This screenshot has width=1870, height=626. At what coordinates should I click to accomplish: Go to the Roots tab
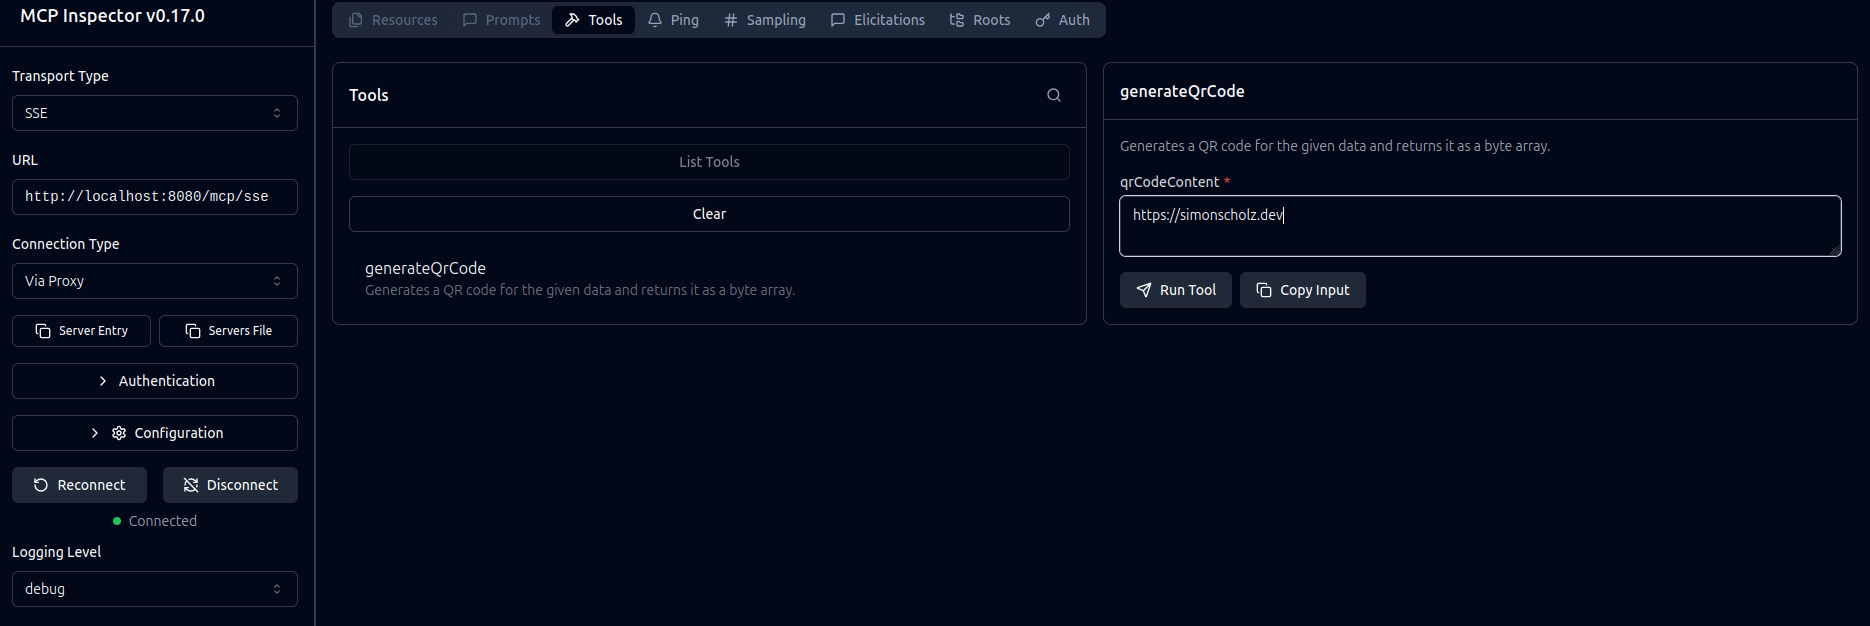point(979,20)
